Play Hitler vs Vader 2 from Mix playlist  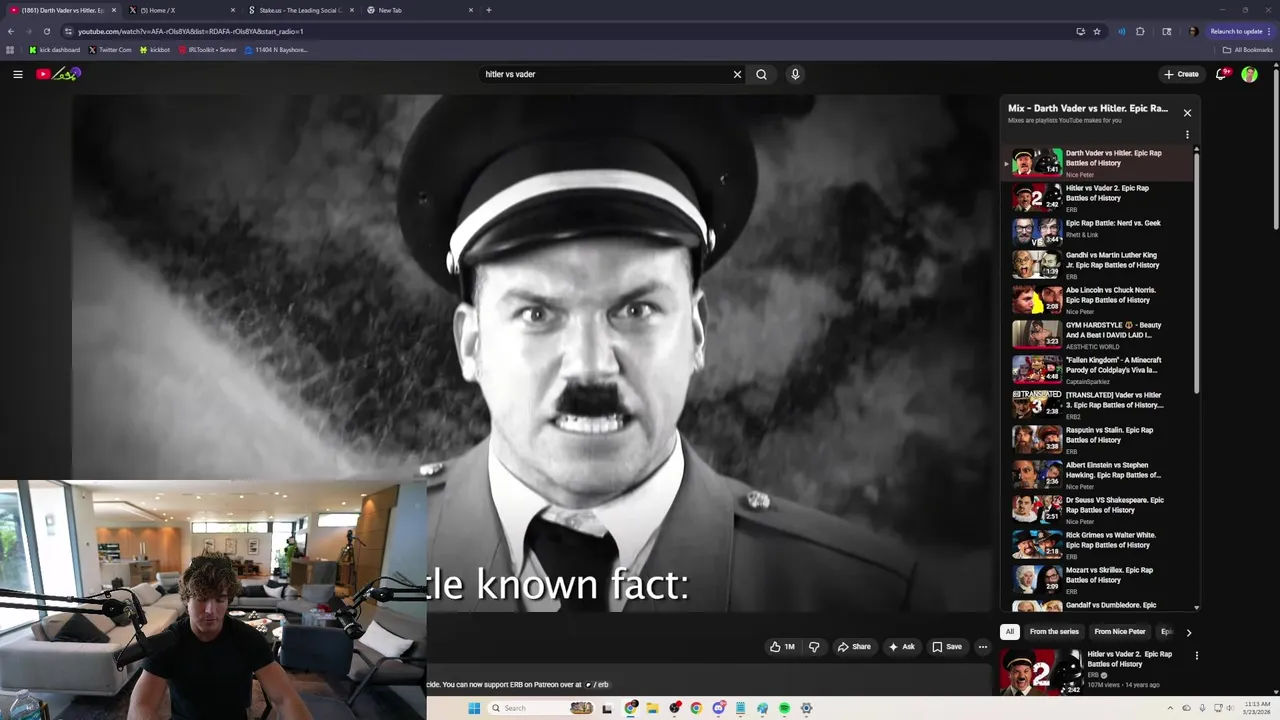(1098, 198)
